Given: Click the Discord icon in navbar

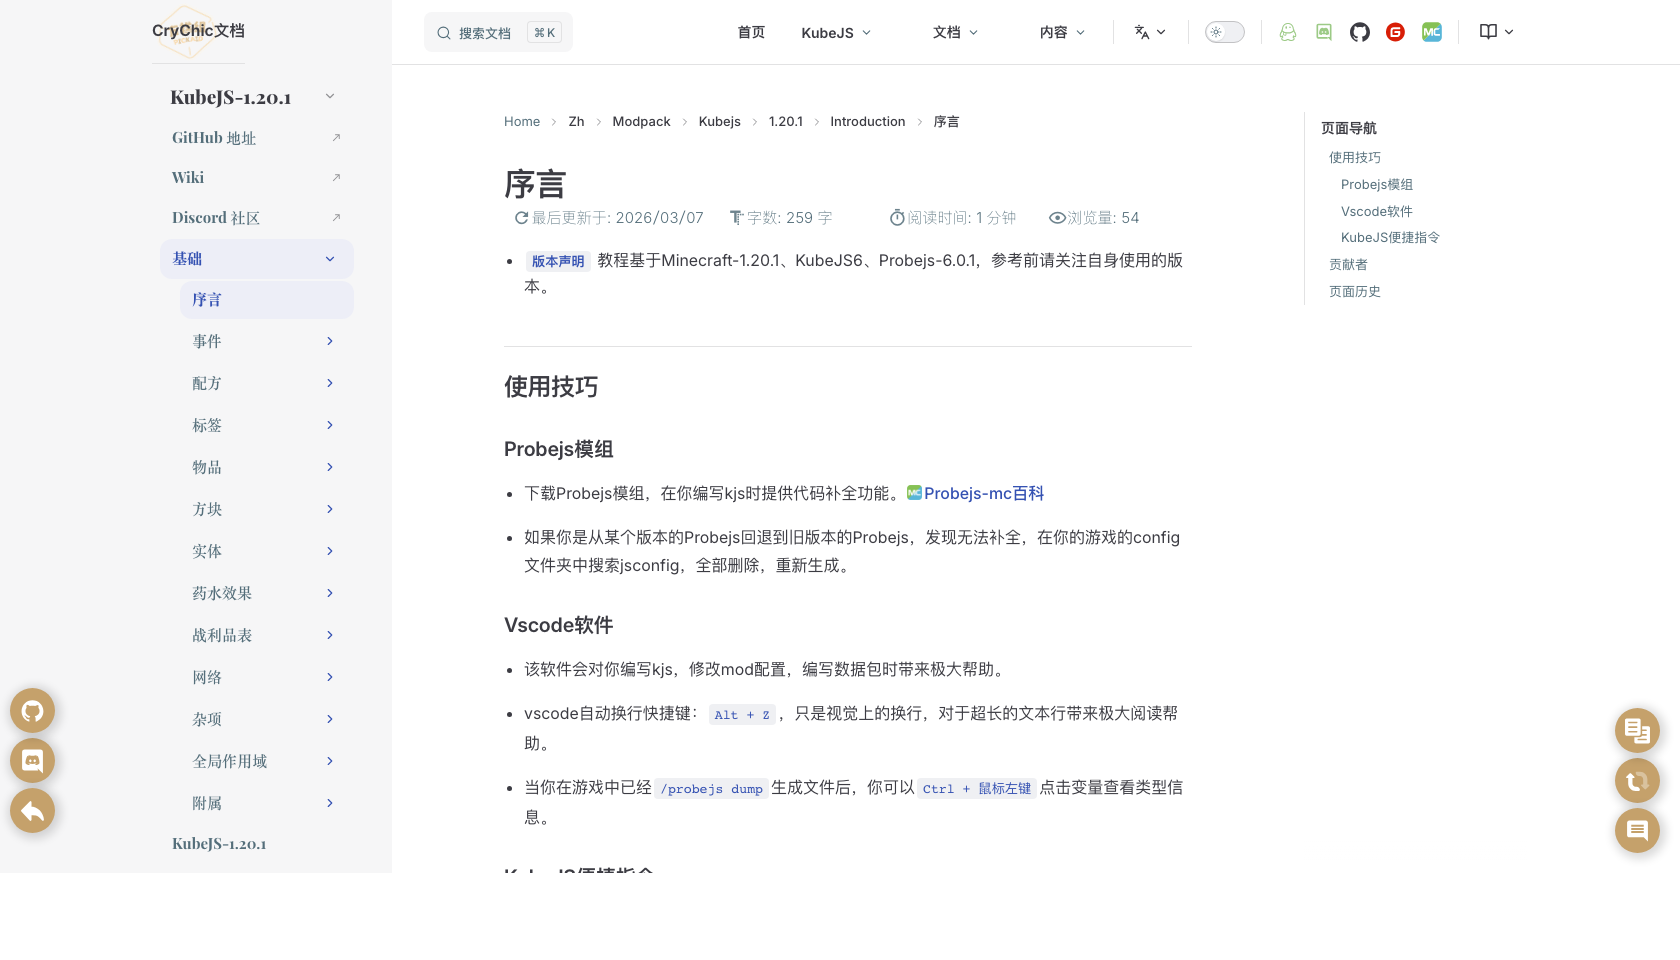Looking at the screenshot, I should (x=1323, y=32).
